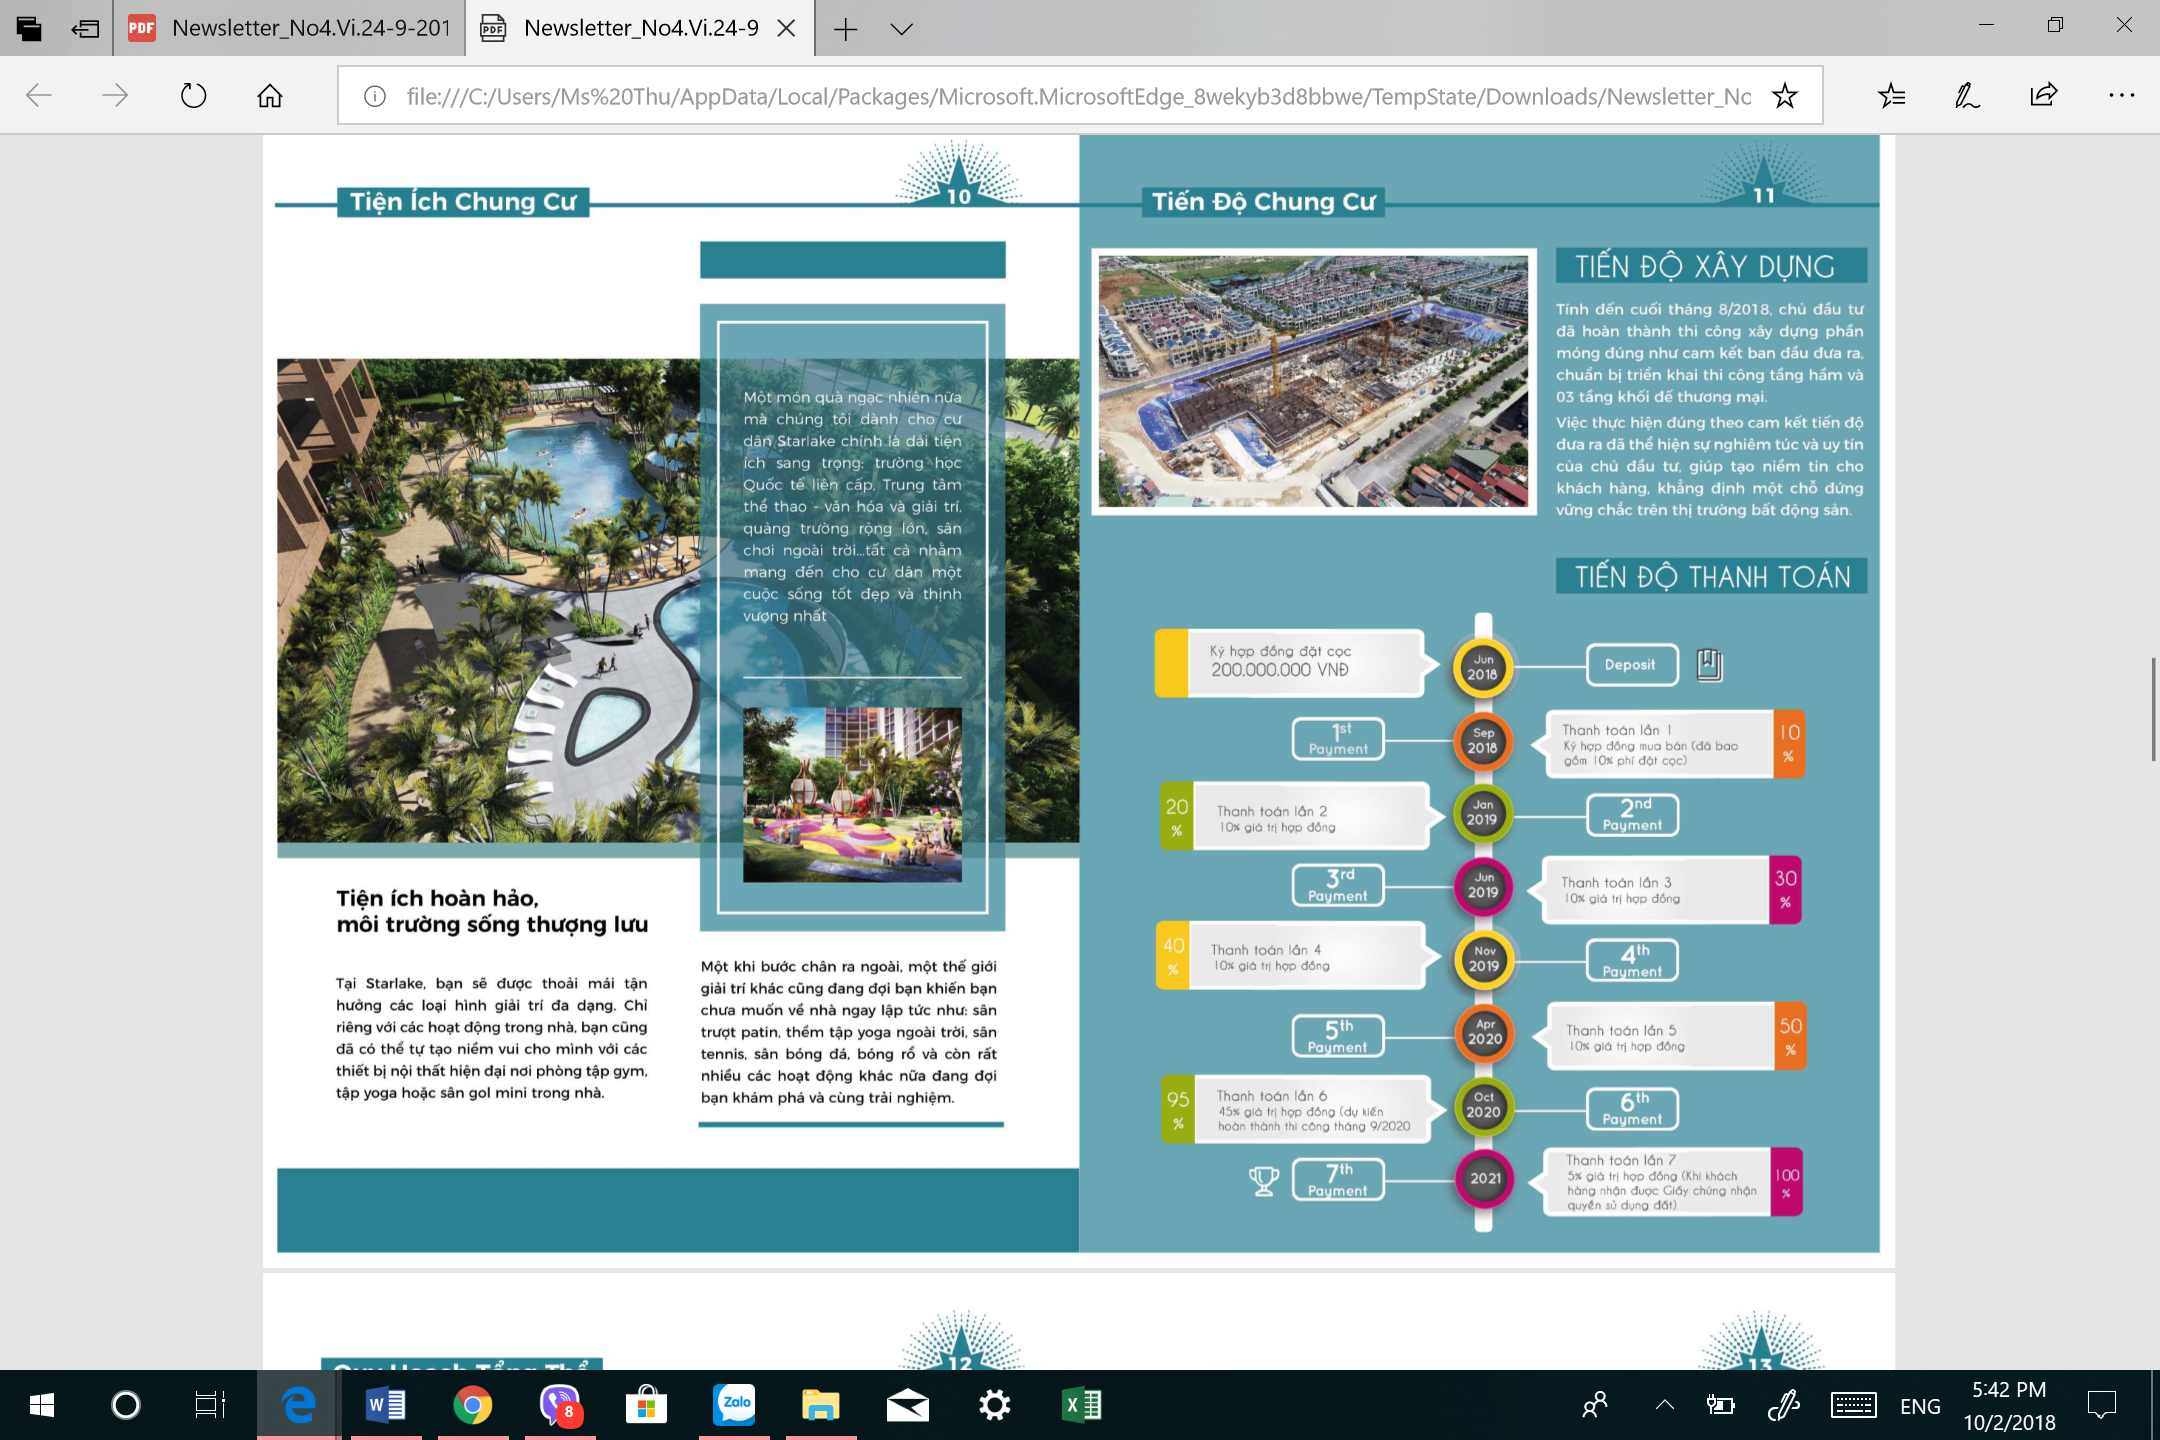
Task: Go forward with the forward arrow
Action: (x=115, y=95)
